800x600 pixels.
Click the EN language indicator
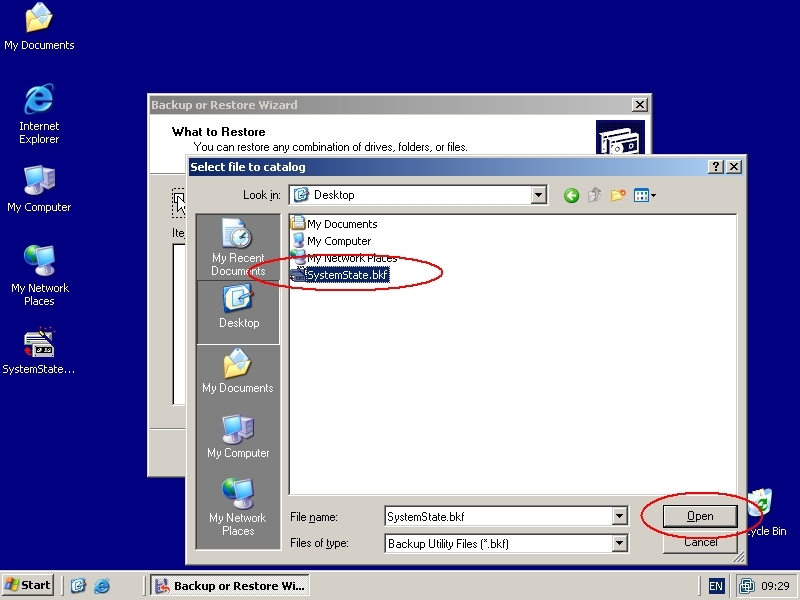click(x=715, y=586)
